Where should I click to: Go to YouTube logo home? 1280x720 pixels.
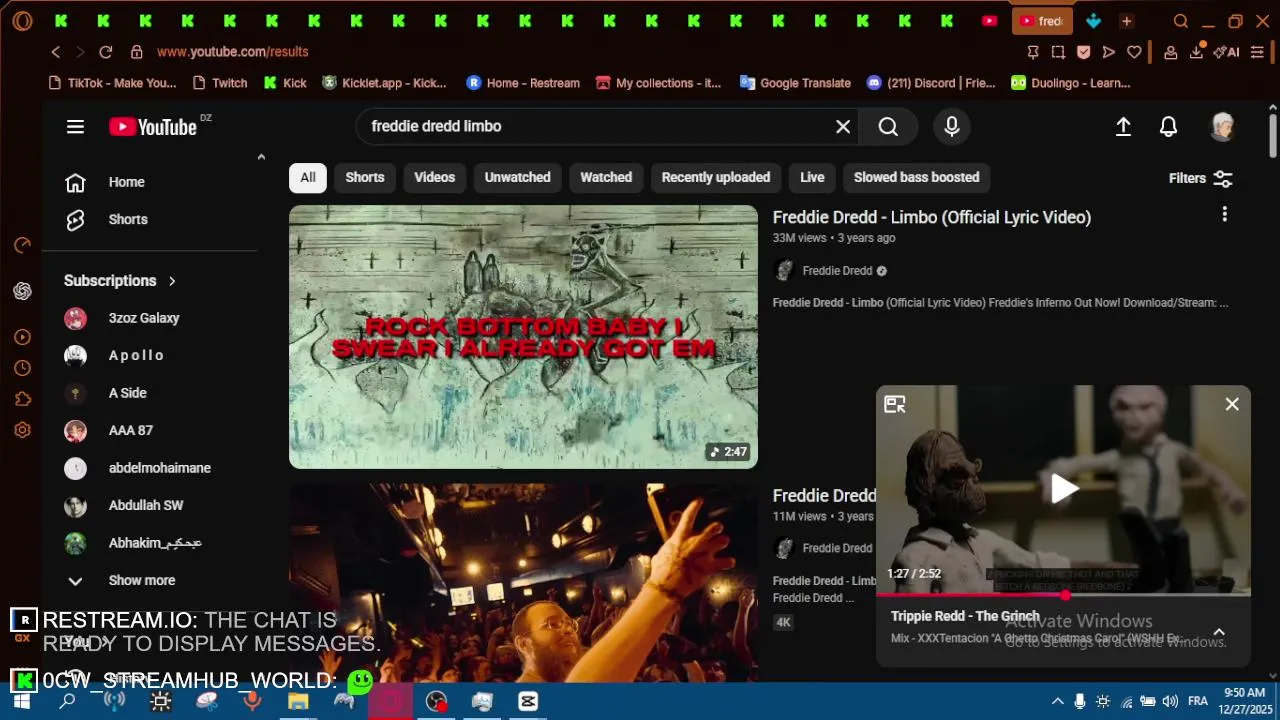[153, 127]
